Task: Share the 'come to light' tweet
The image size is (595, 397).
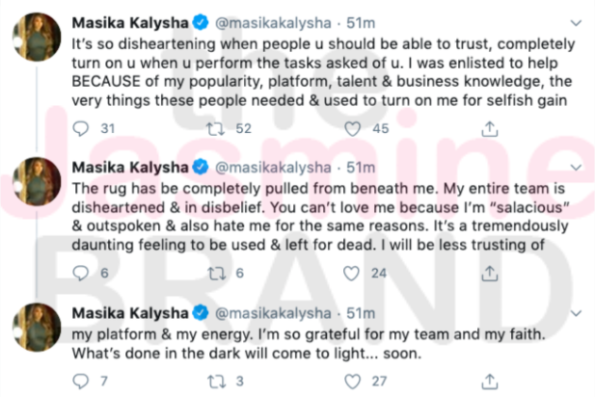Action: tap(490, 381)
